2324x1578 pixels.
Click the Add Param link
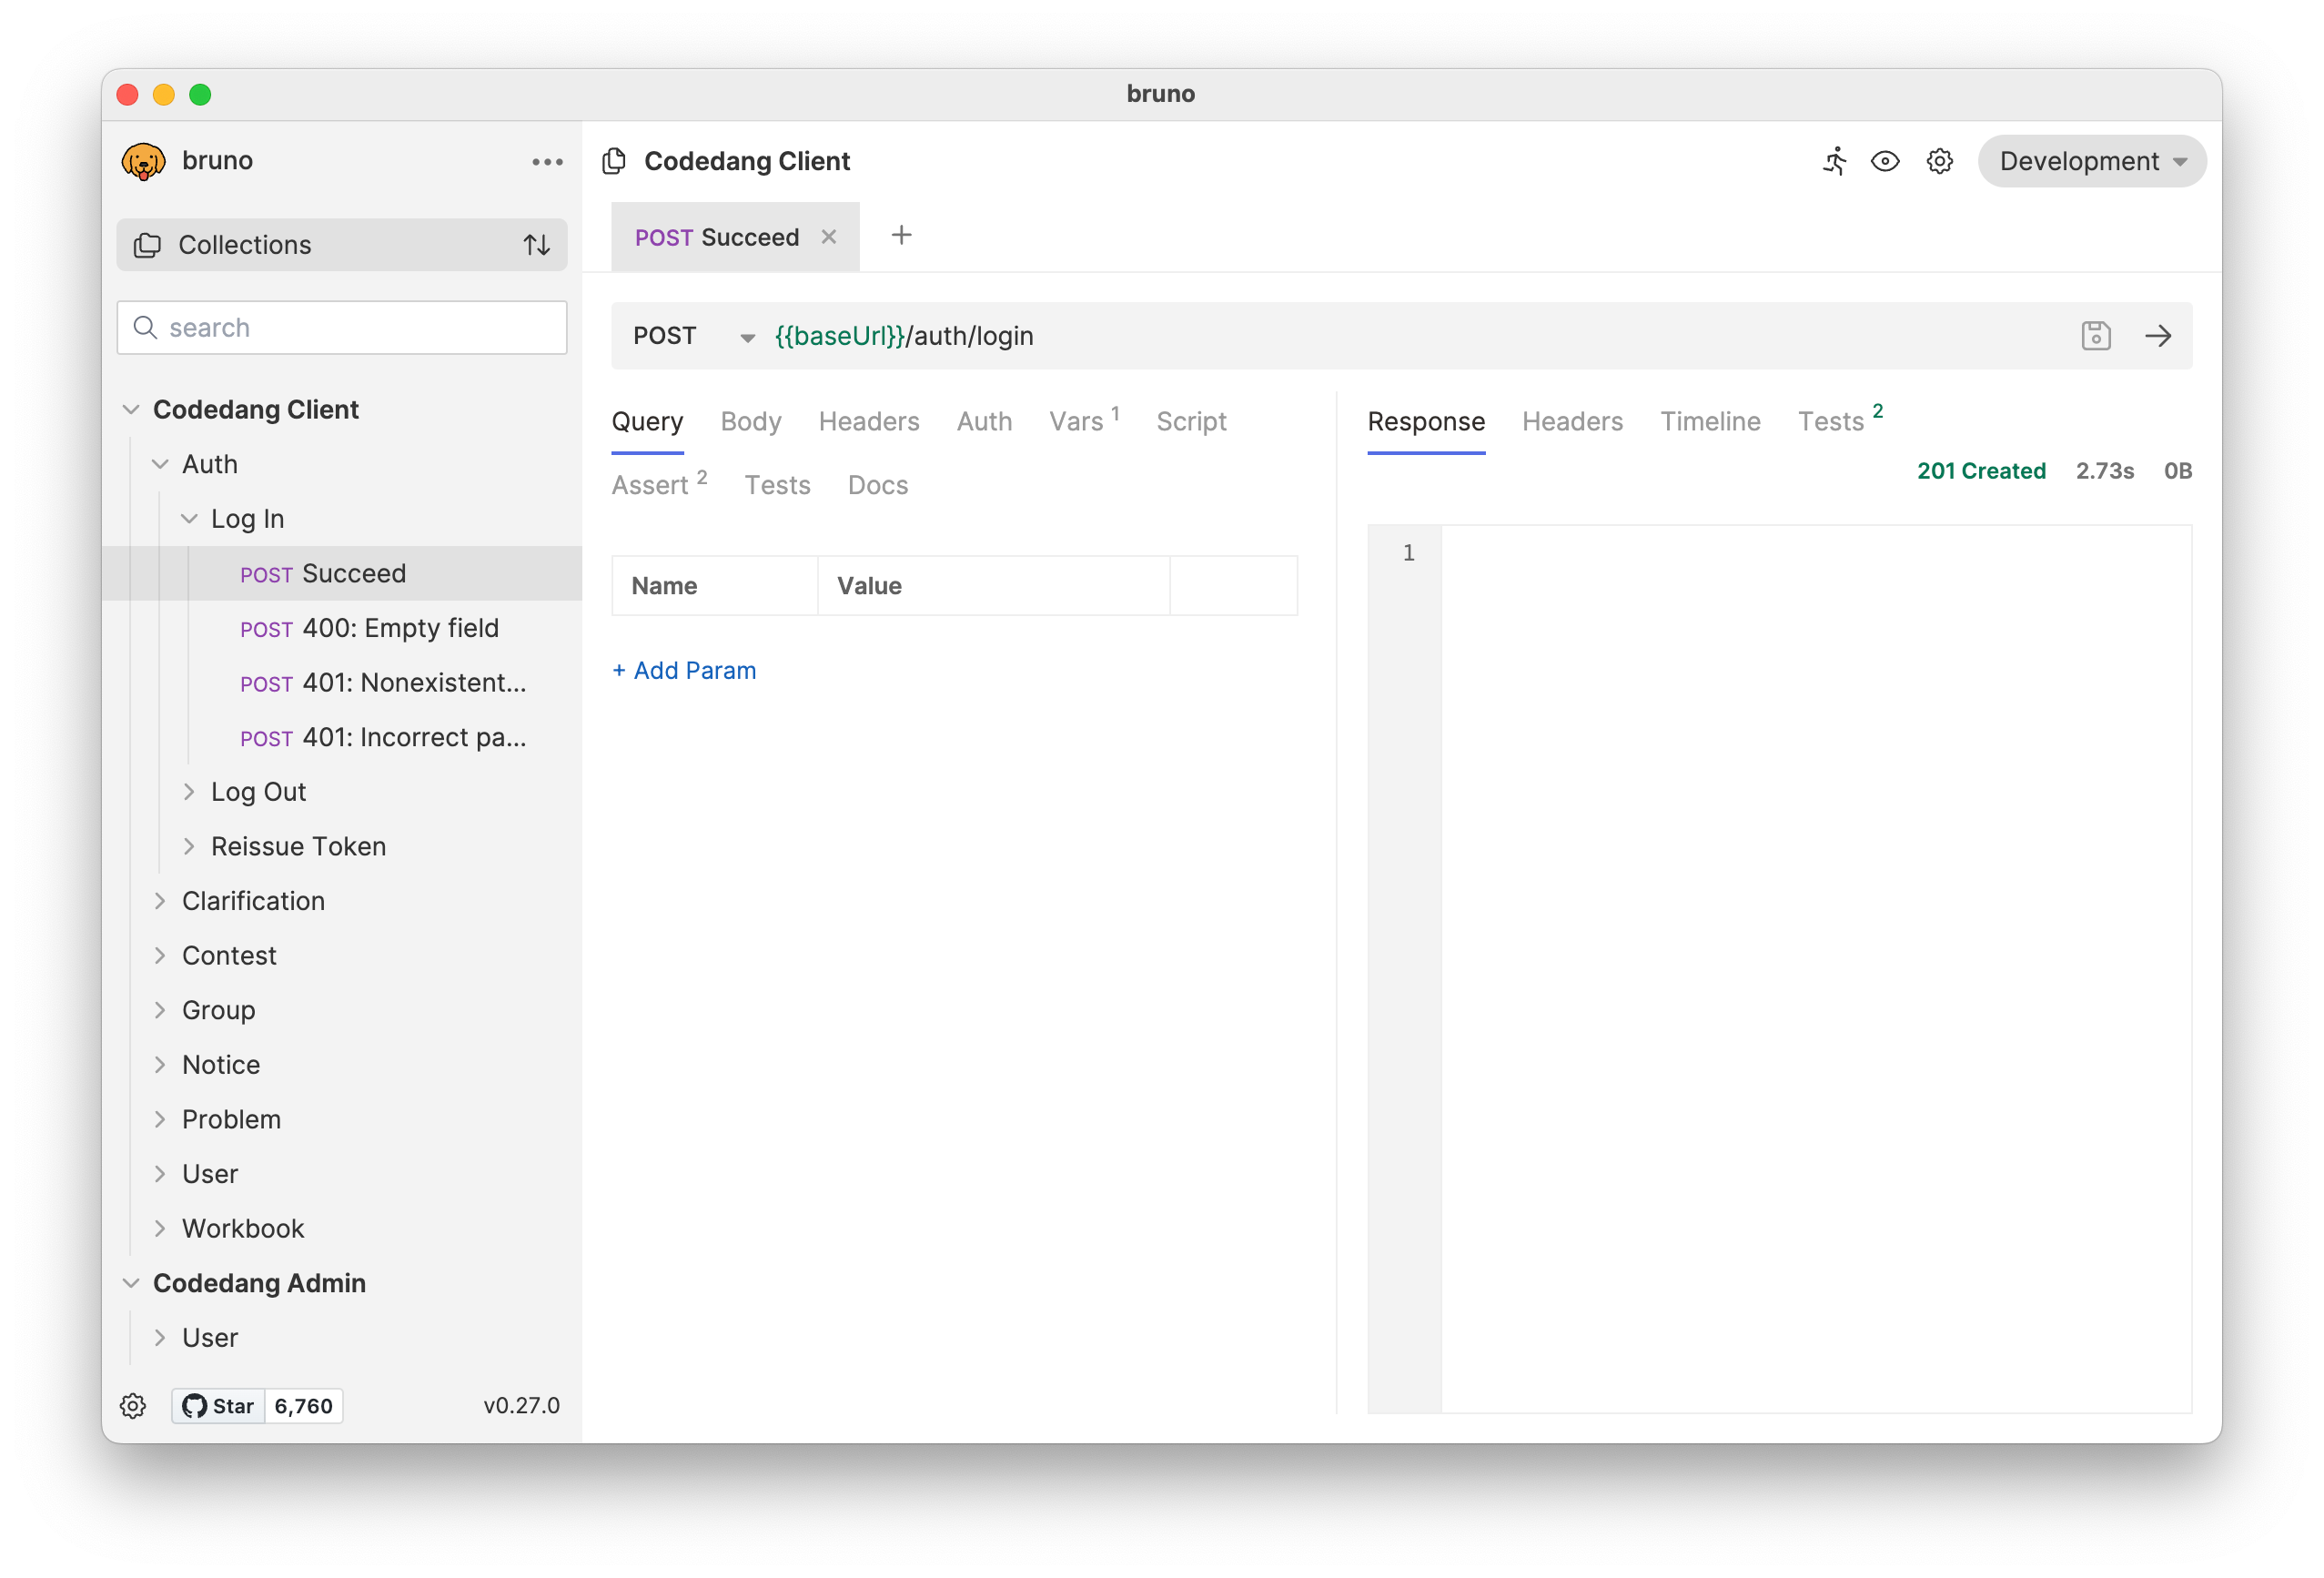(685, 669)
